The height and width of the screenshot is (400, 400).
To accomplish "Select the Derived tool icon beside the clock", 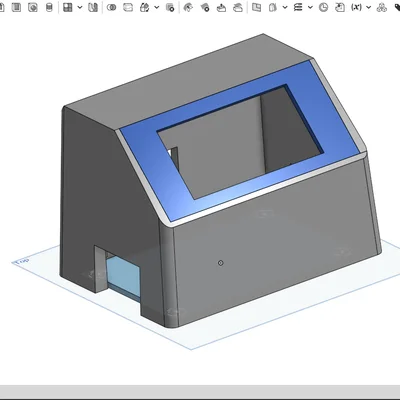I will point(340,7).
